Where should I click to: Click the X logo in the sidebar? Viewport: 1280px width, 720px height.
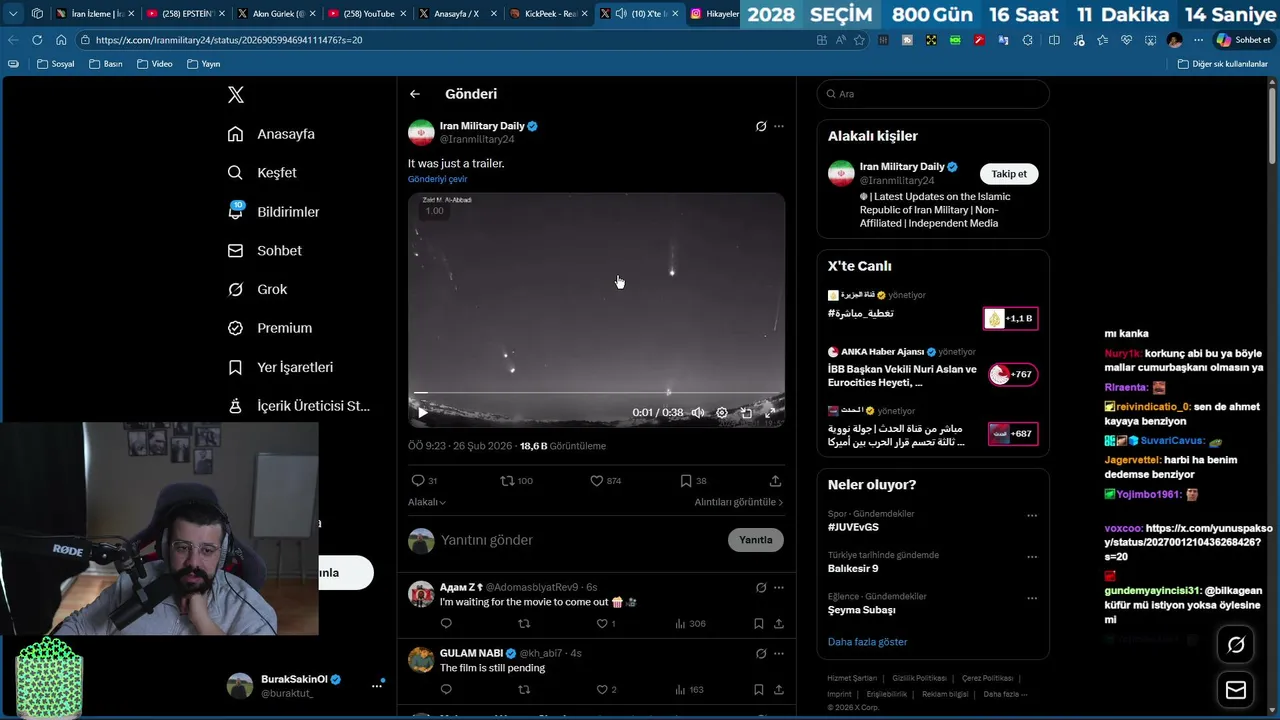[236, 95]
